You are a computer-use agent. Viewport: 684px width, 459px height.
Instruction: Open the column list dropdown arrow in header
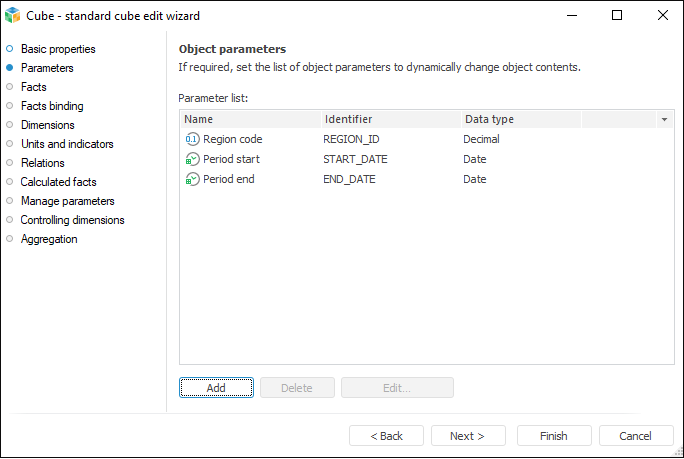(x=665, y=119)
